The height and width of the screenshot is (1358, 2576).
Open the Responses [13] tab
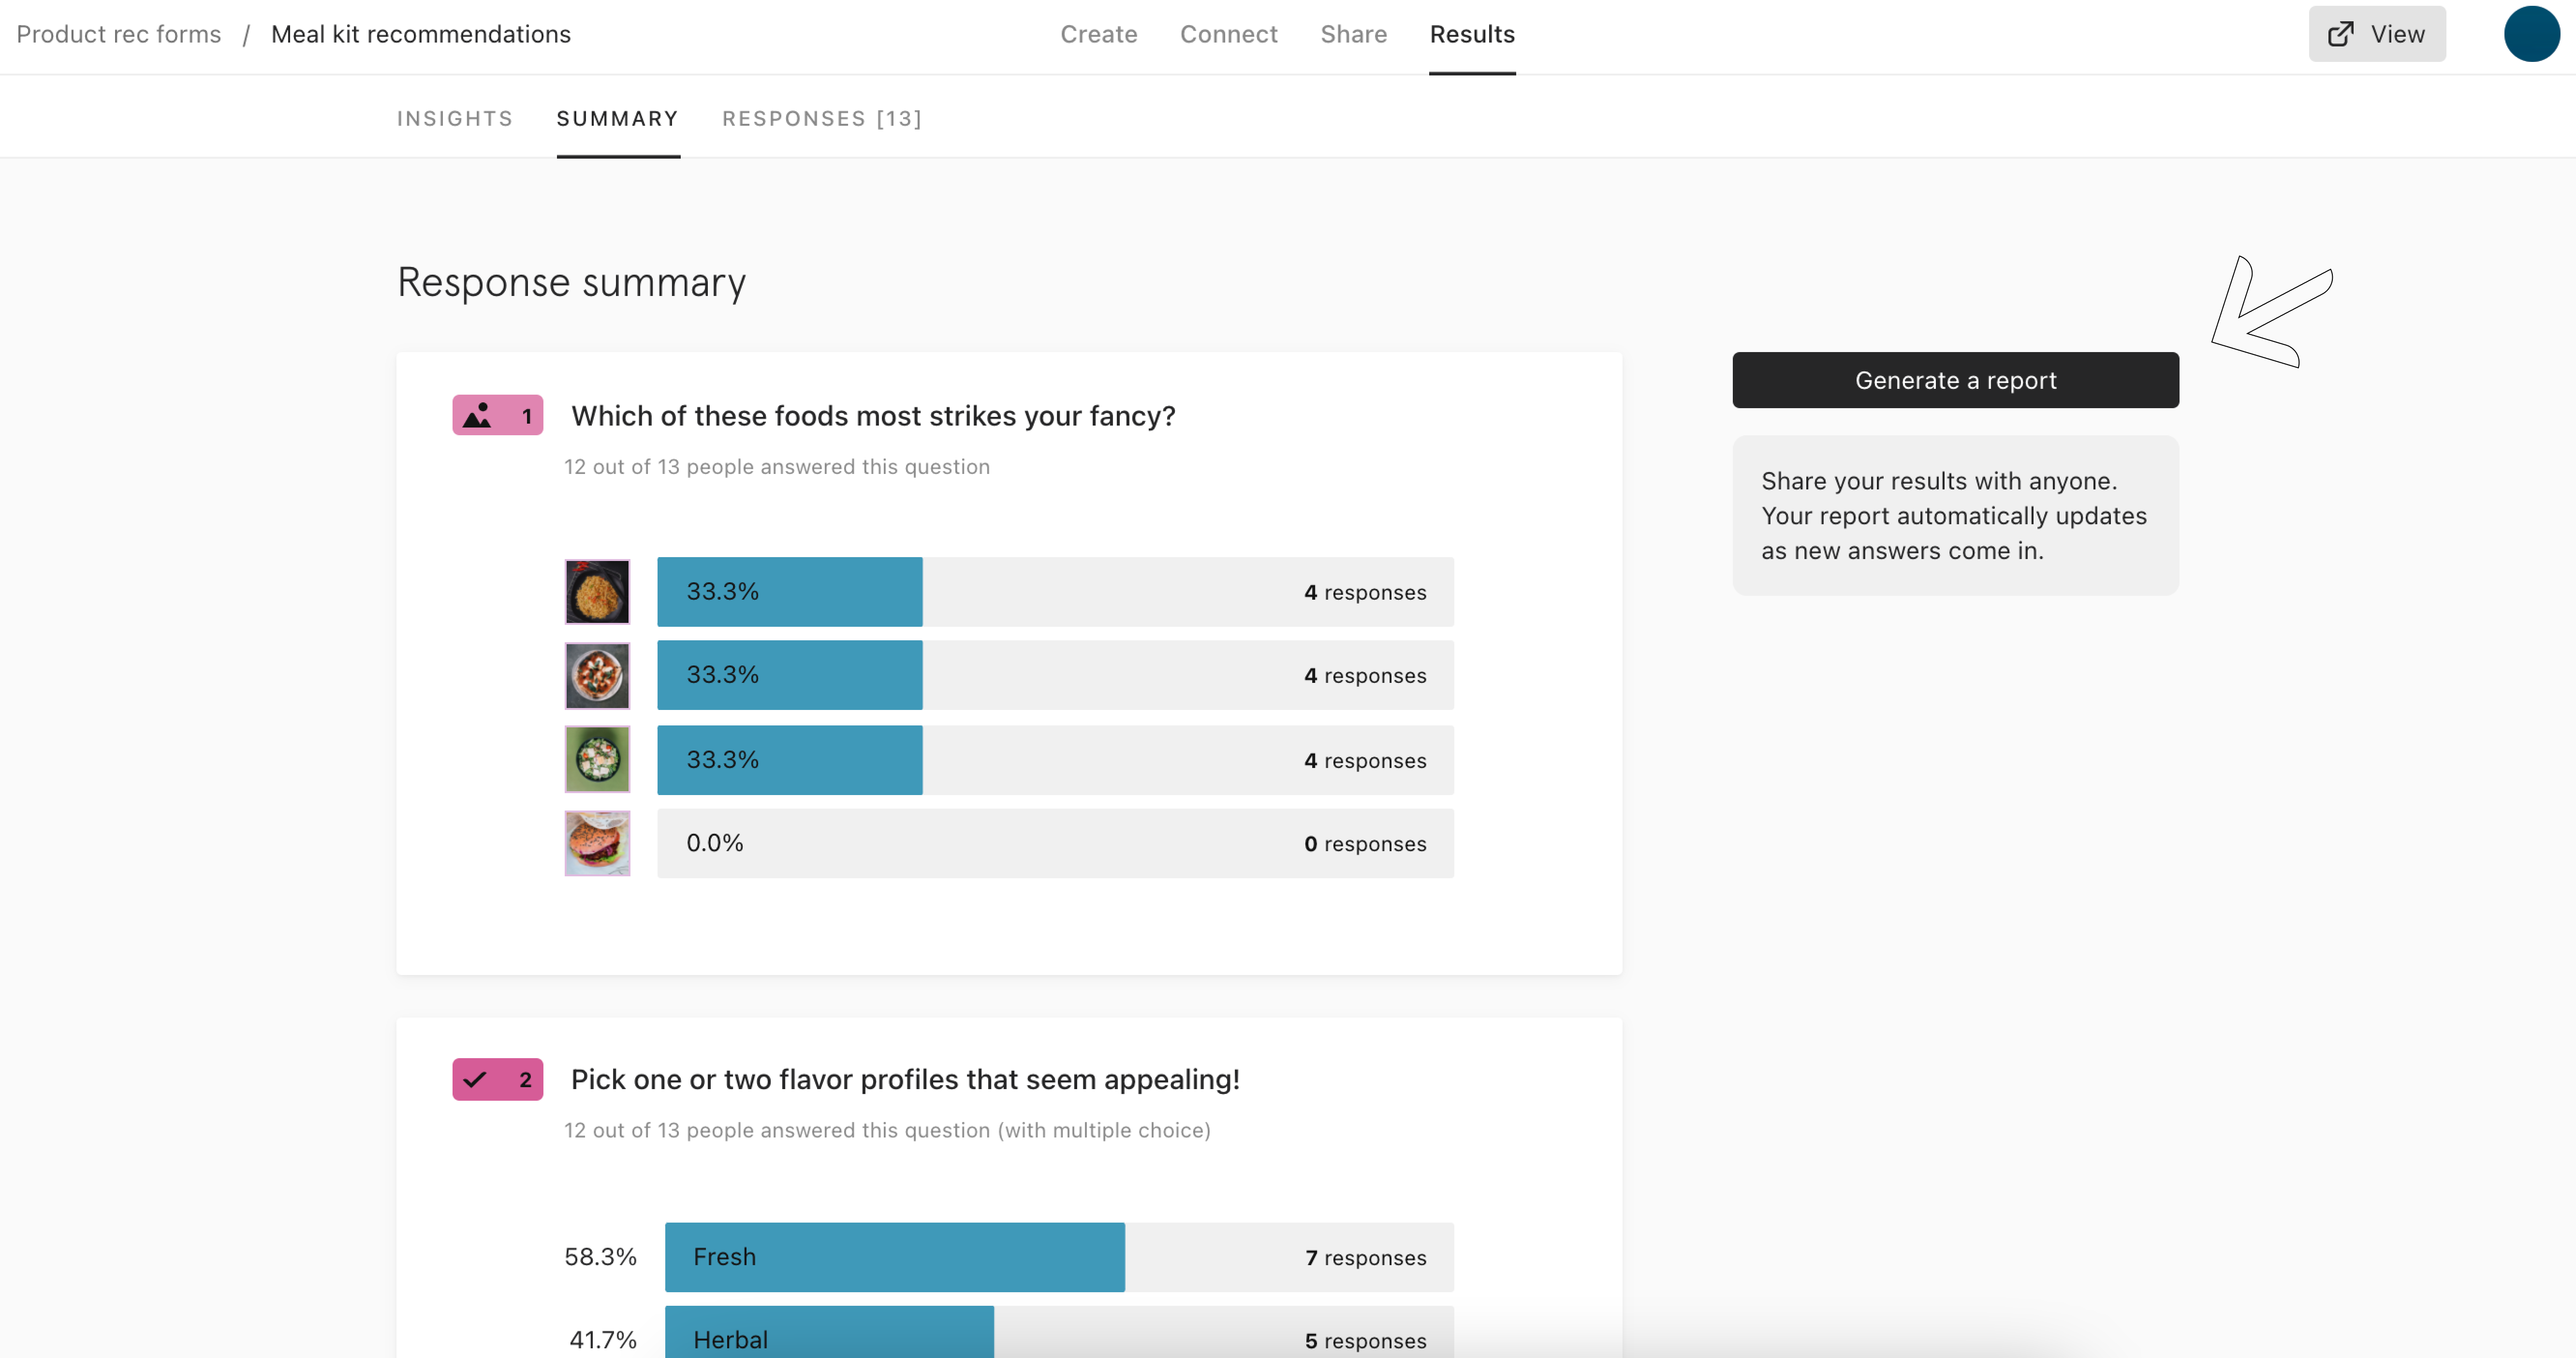[x=823, y=118]
